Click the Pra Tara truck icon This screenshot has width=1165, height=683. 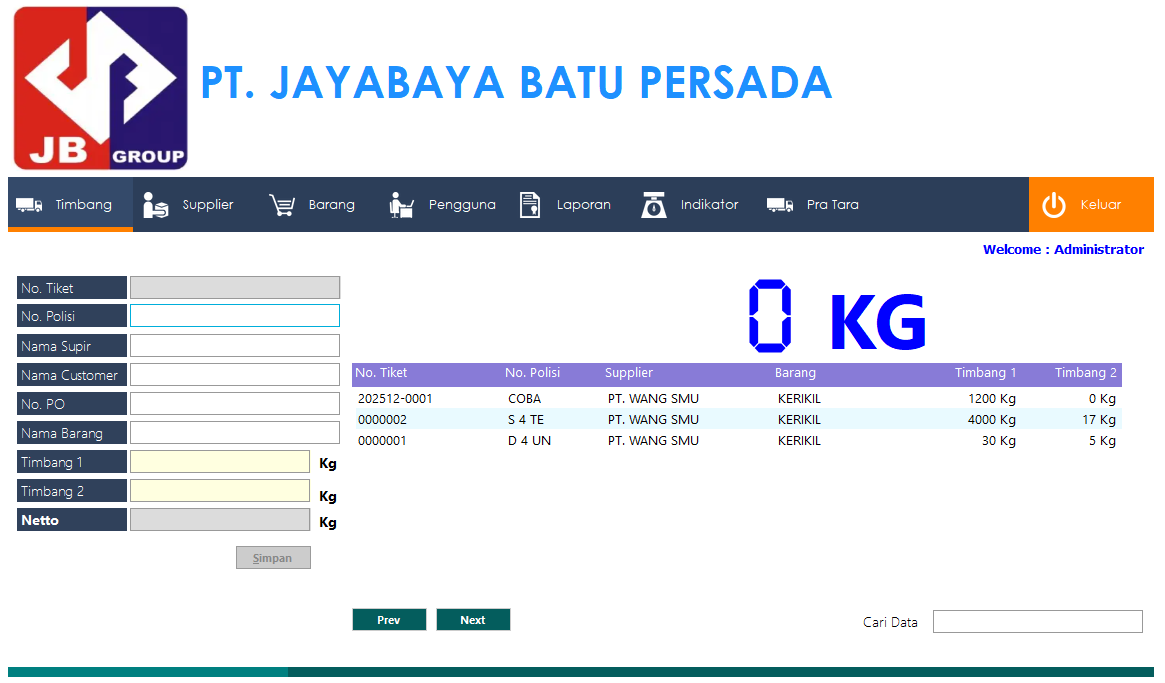click(780, 205)
